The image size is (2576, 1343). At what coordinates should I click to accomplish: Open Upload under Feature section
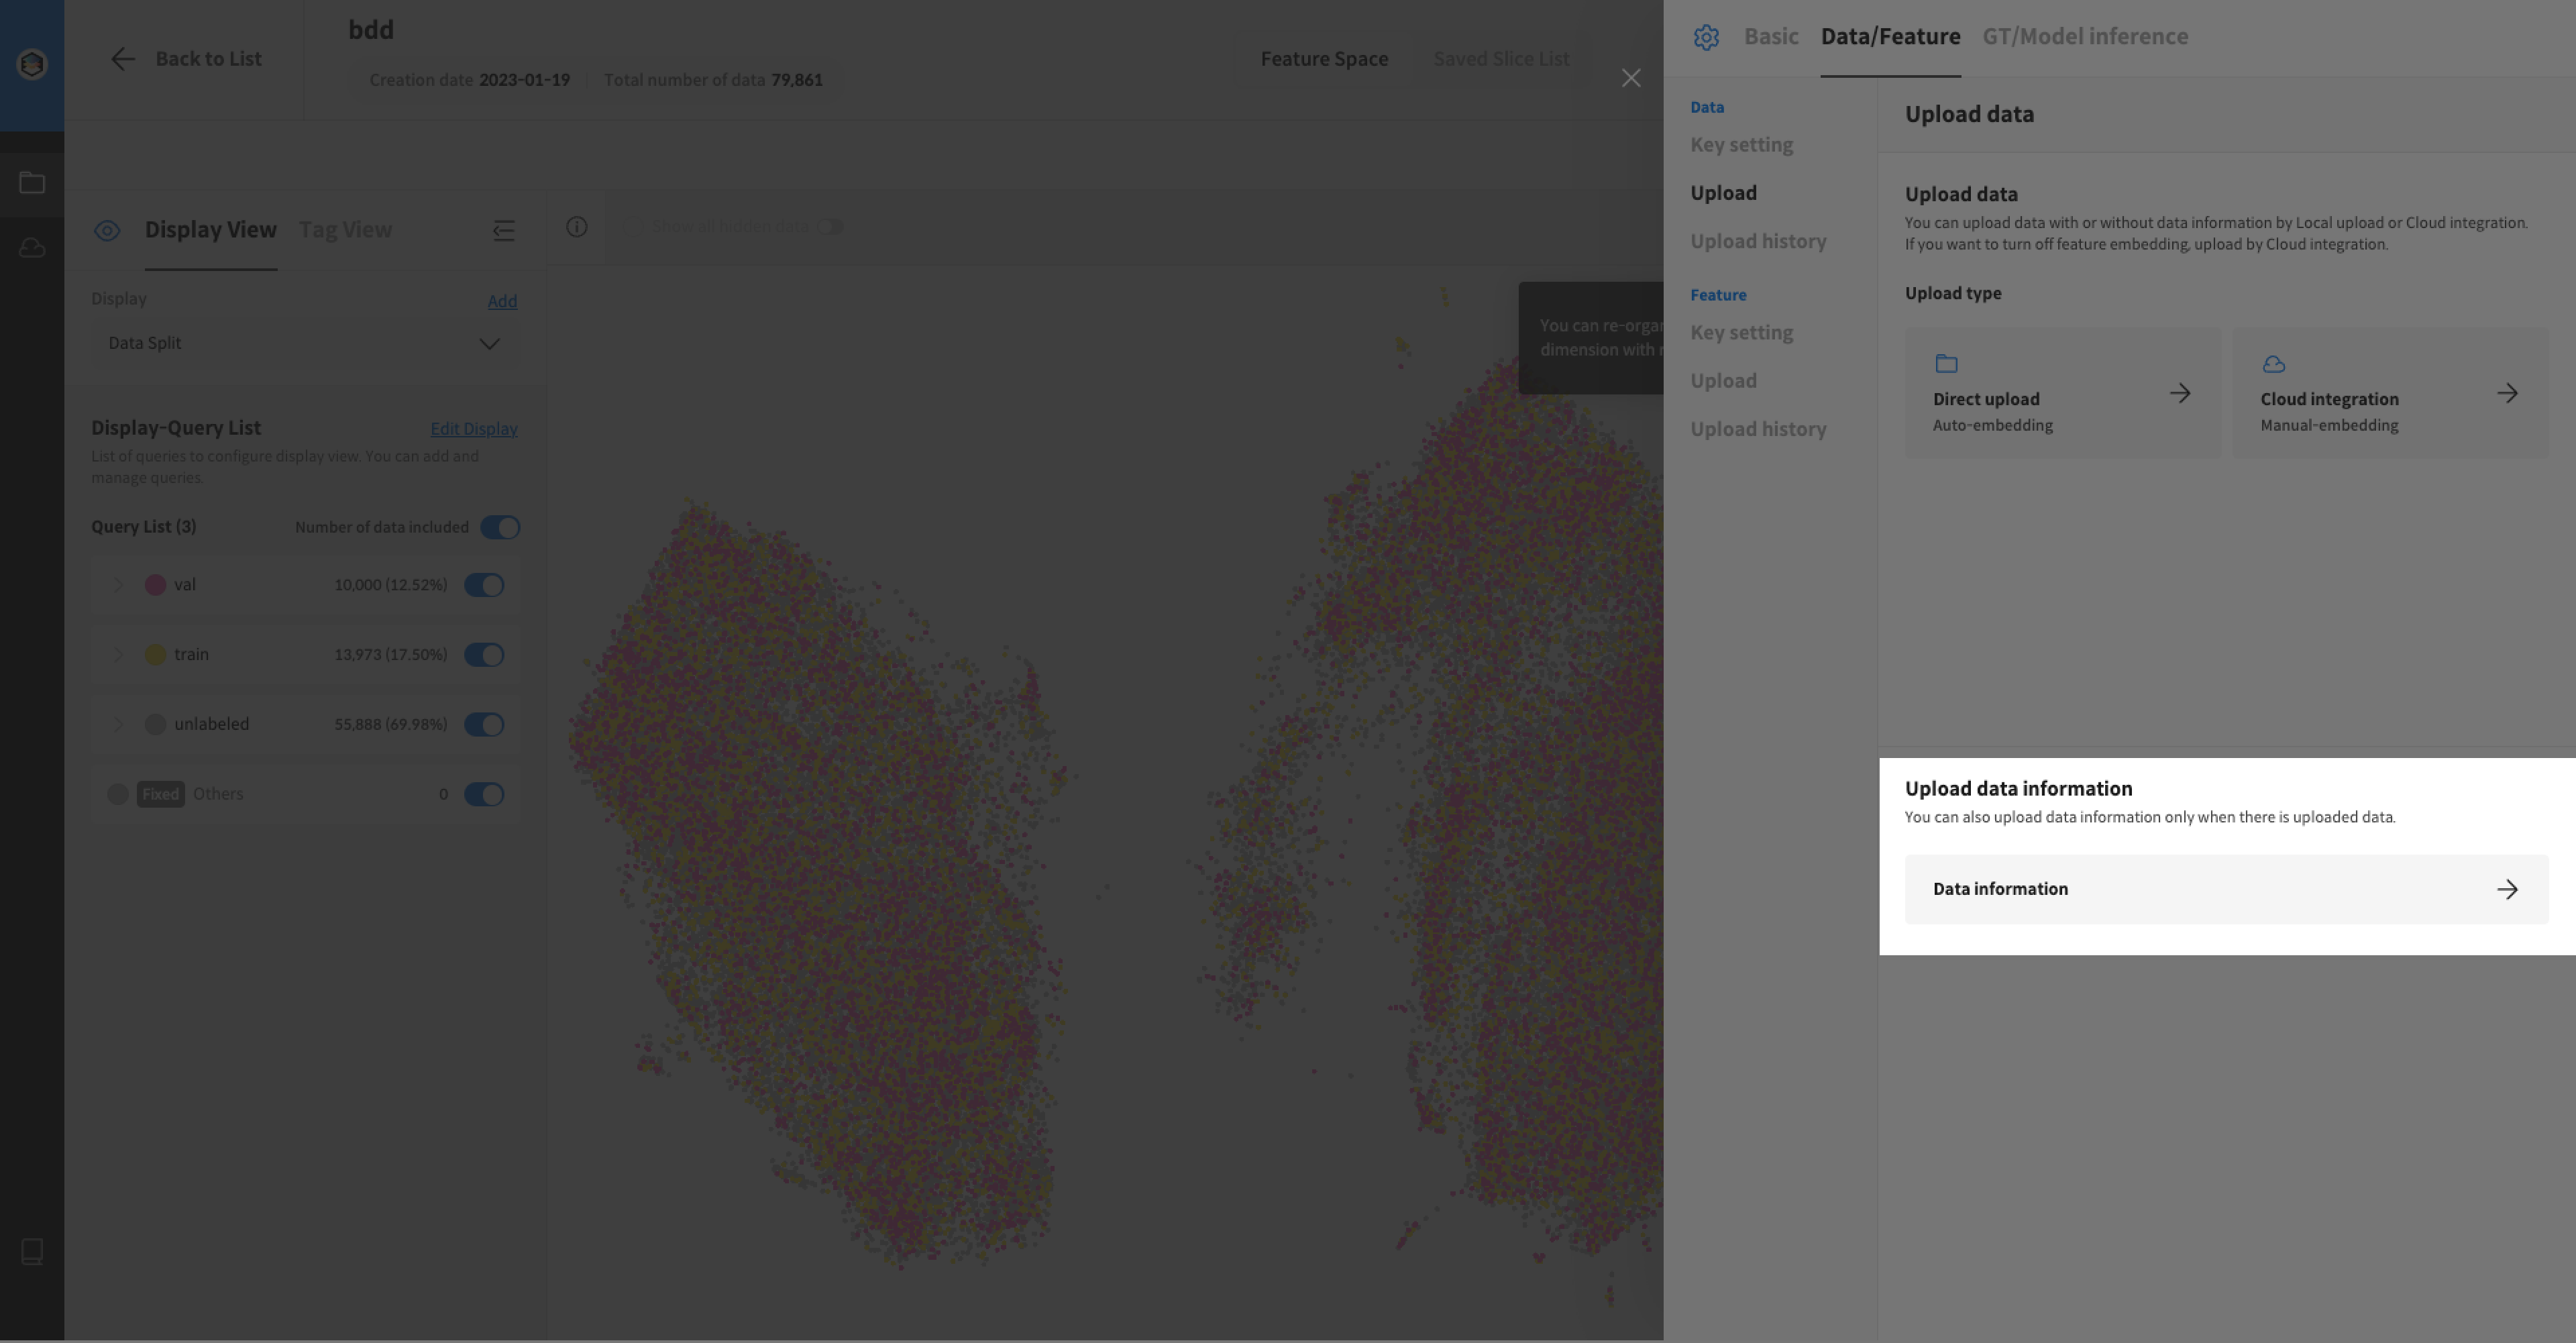(x=1723, y=381)
